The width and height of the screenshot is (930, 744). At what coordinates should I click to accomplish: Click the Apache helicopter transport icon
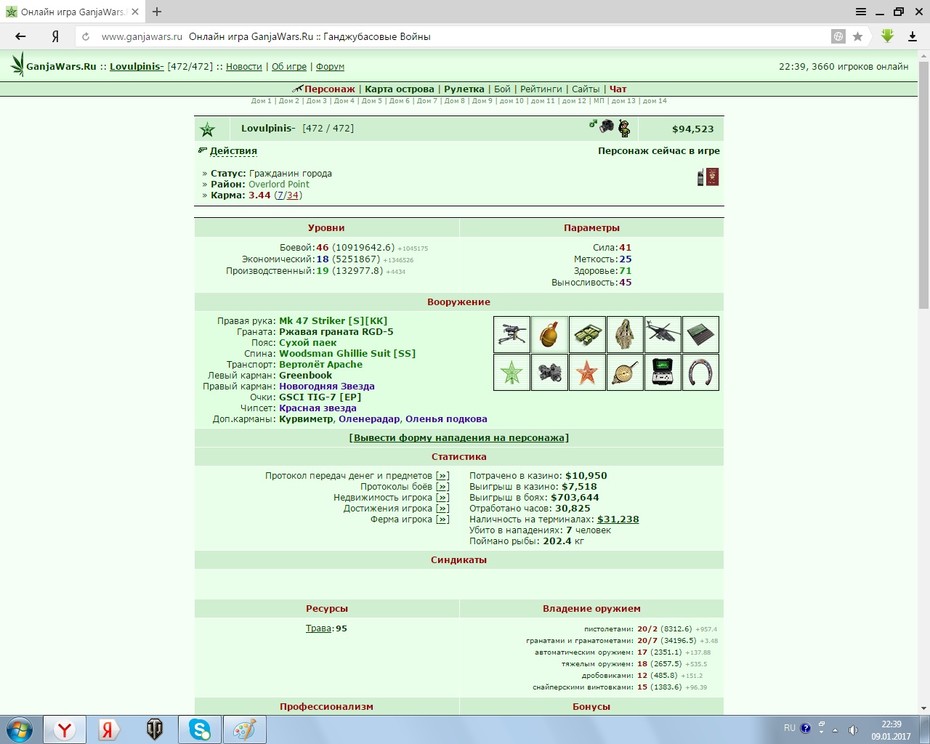point(663,335)
